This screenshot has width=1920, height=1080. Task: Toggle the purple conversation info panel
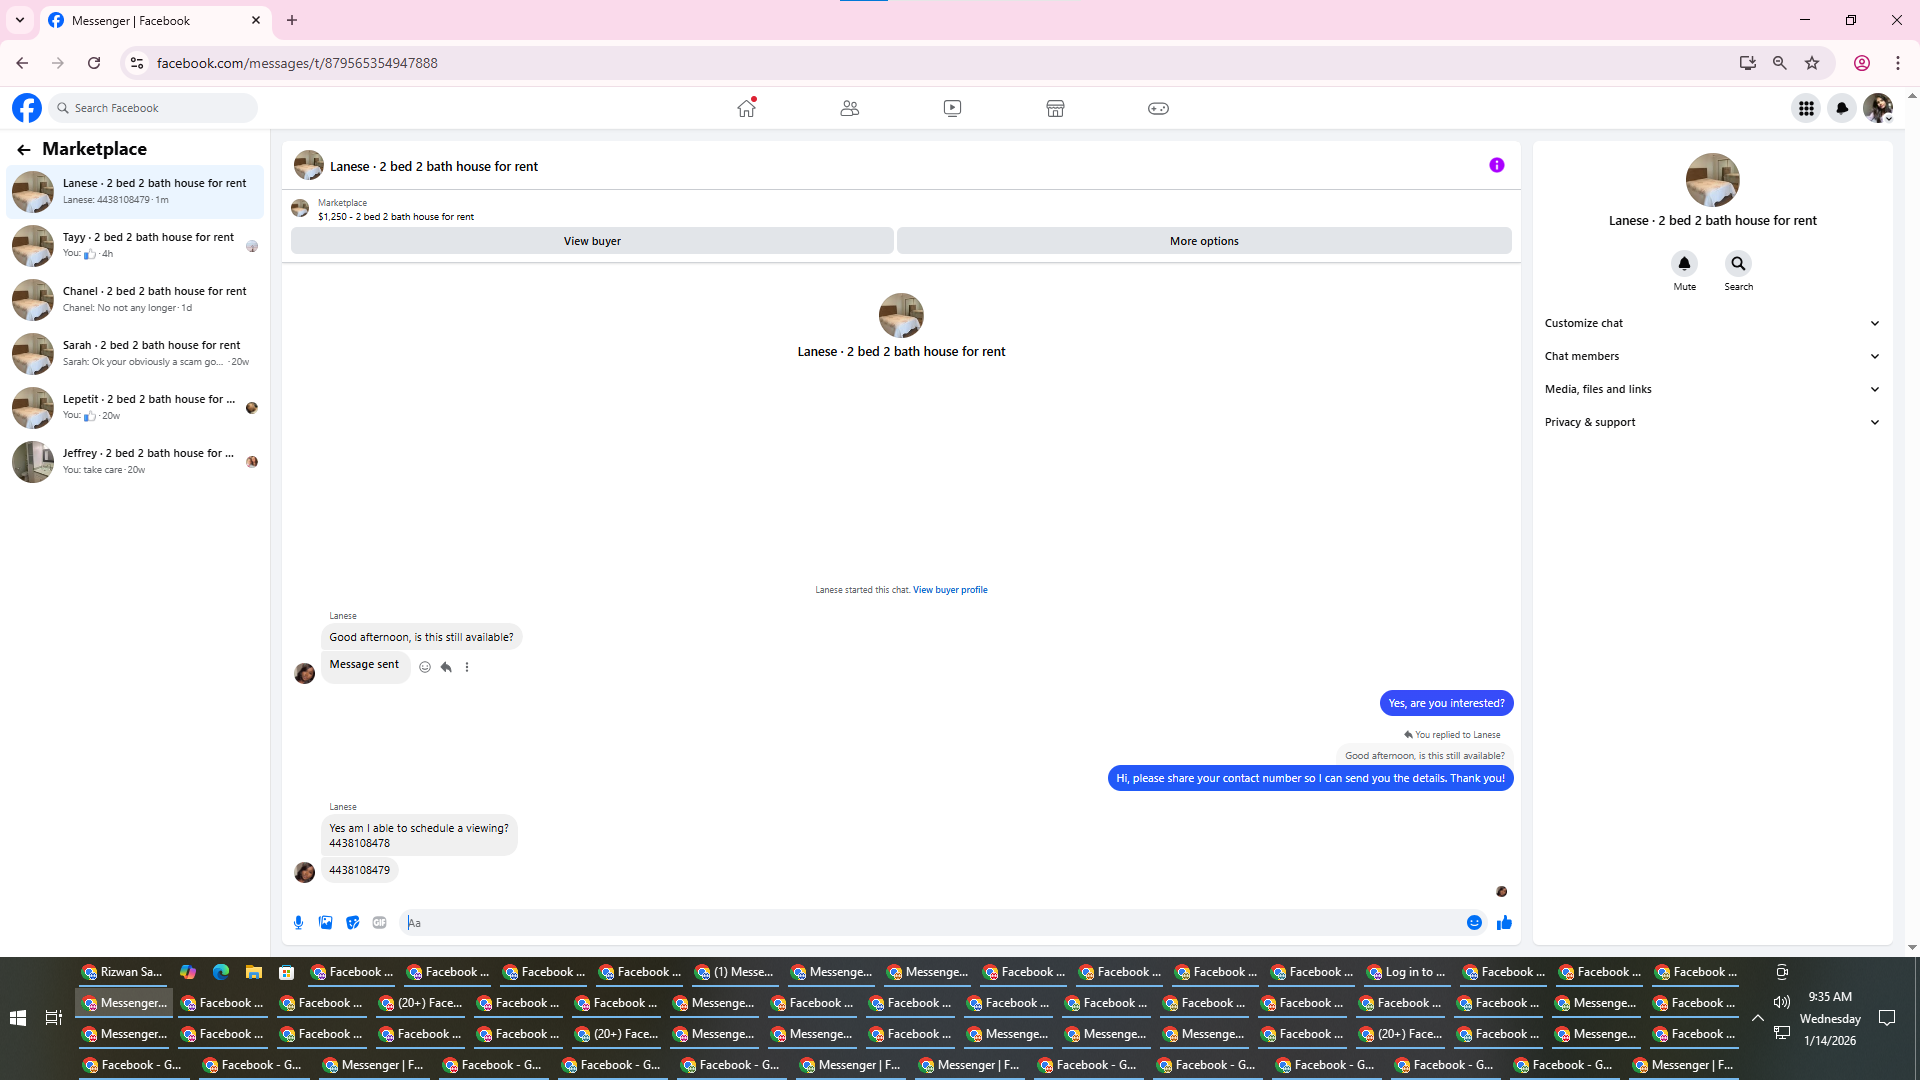click(1496, 166)
